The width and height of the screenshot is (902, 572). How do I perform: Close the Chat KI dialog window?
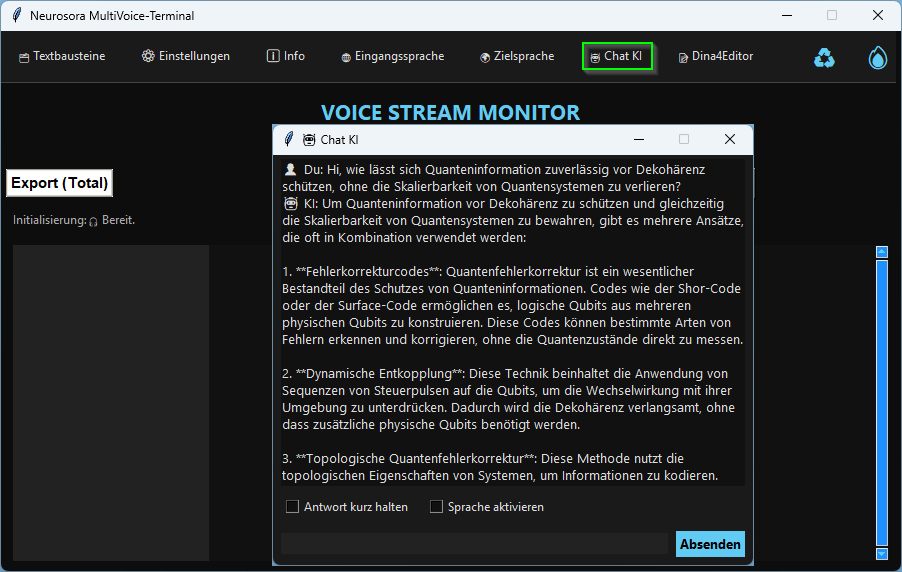730,139
